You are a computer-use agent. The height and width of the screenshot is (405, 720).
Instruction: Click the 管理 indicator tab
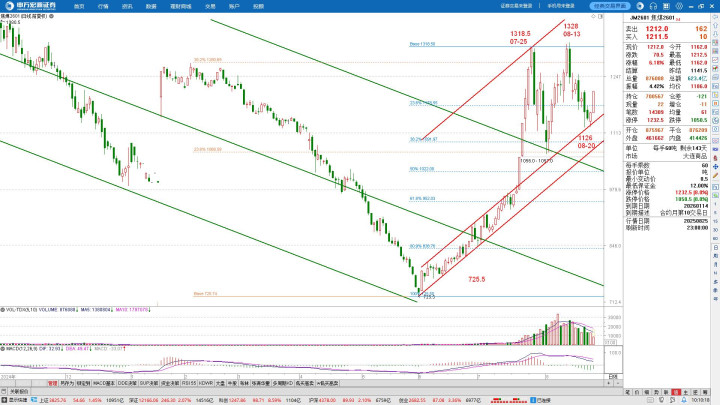[52, 382]
